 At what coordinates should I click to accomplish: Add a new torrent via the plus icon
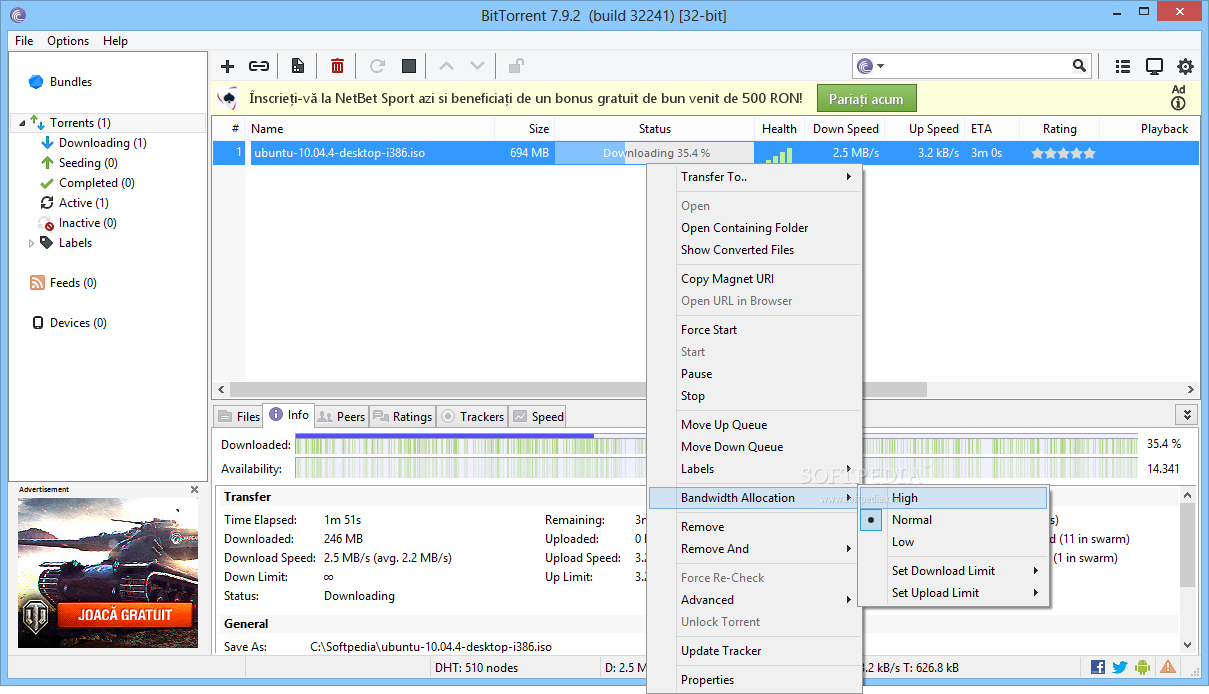[227, 65]
